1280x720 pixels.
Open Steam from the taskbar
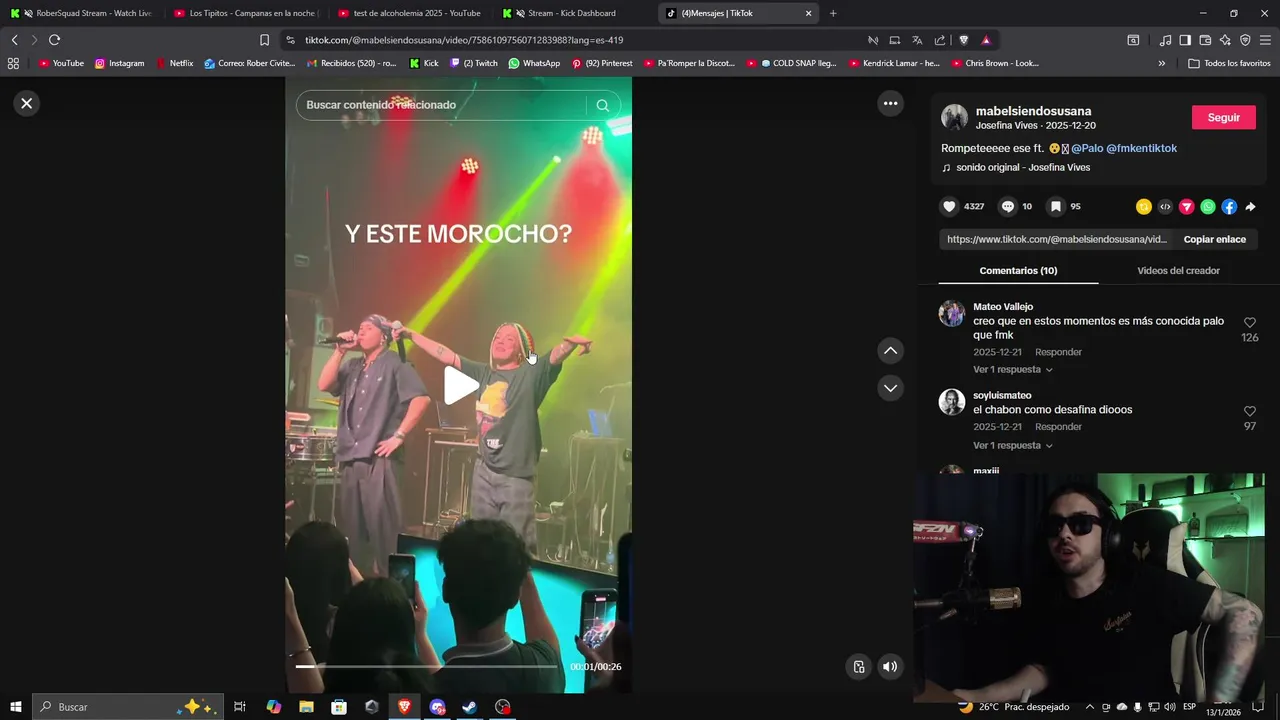(469, 707)
